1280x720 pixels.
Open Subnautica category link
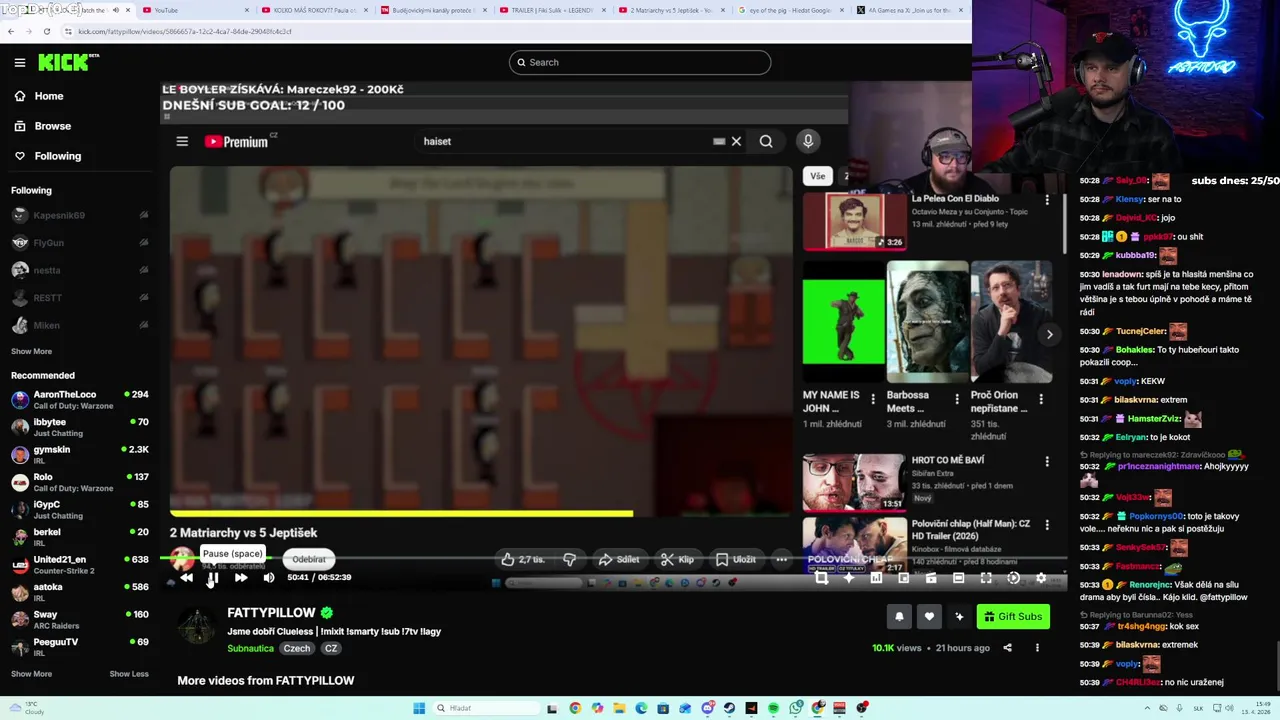click(250, 648)
